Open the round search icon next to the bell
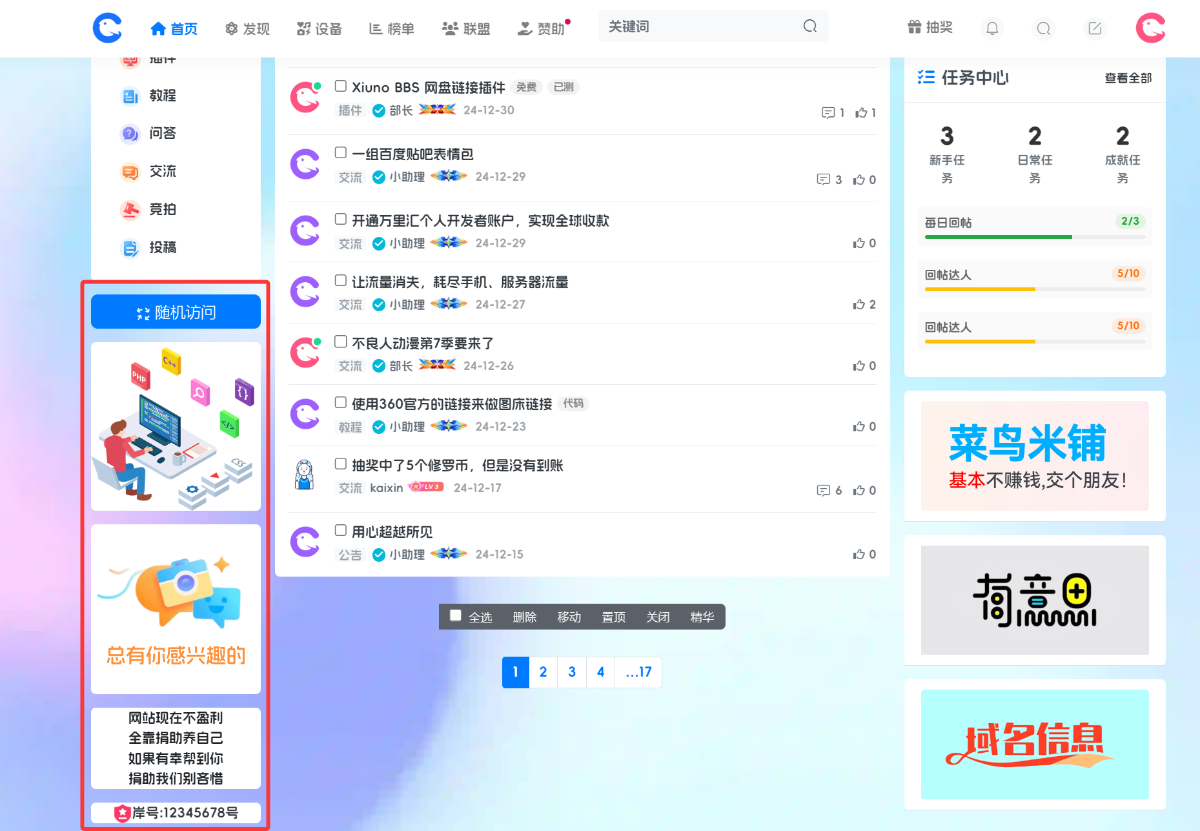This screenshot has width=1200, height=831. click(x=1044, y=29)
